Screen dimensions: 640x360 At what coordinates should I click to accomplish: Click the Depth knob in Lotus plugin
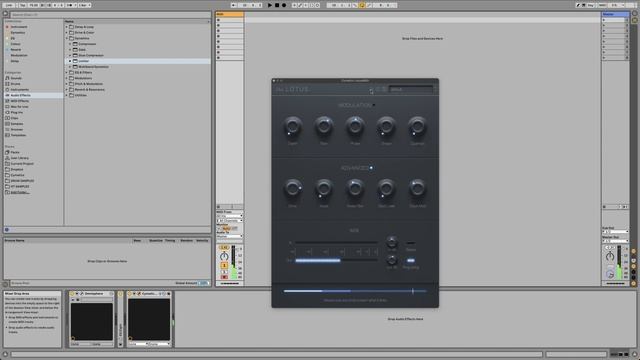pos(292,127)
